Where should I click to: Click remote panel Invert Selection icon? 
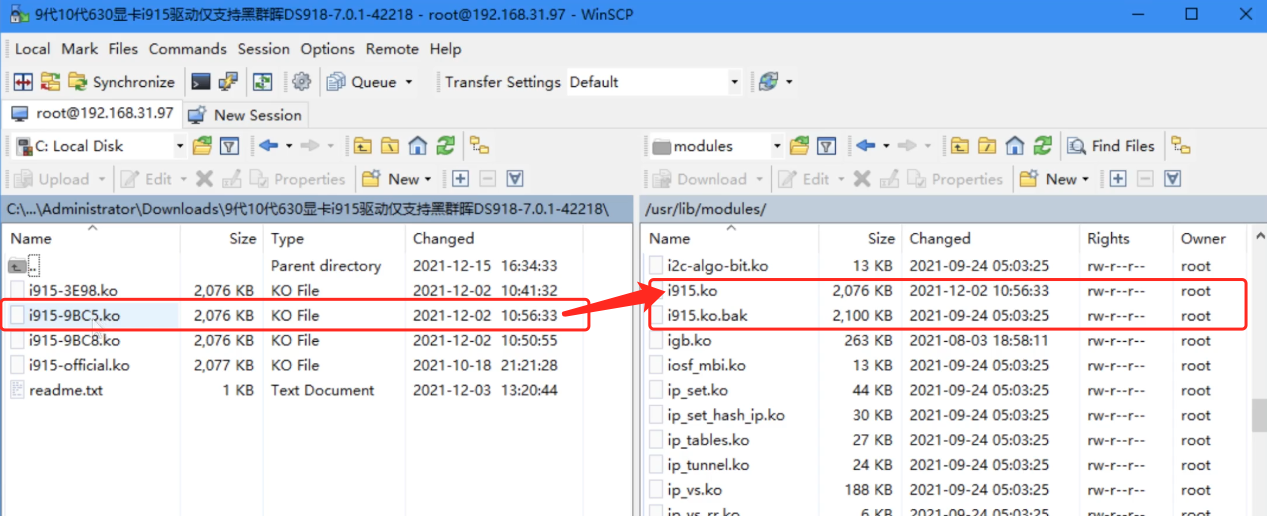pyautogui.click(x=1173, y=179)
